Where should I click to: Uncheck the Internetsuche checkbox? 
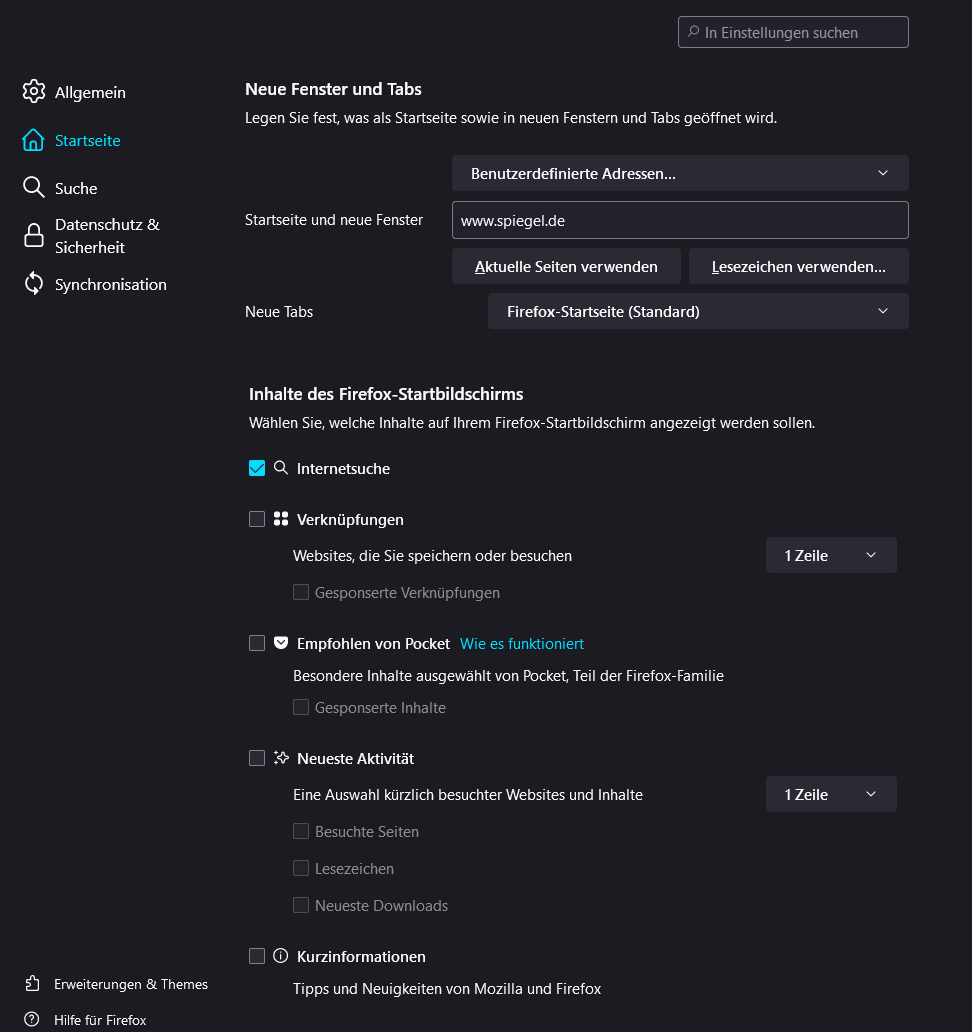tap(257, 468)
